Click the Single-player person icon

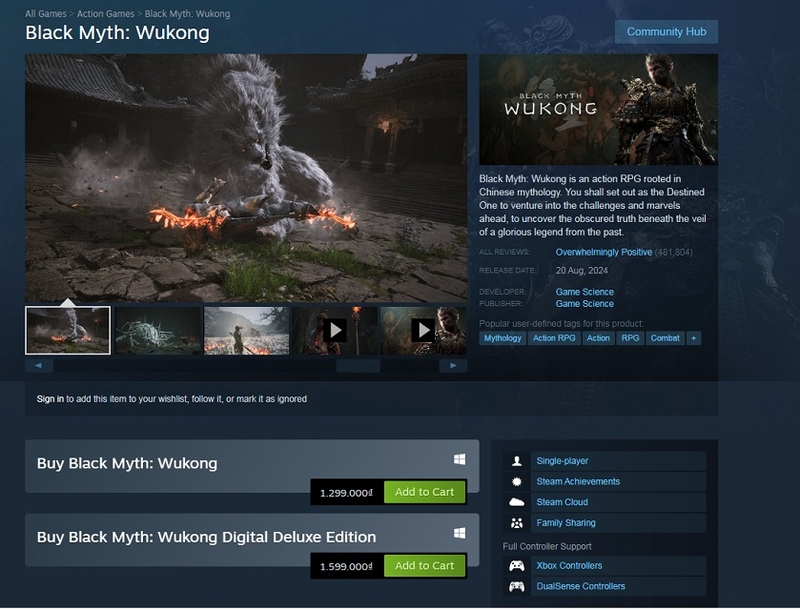pos(516,461)
